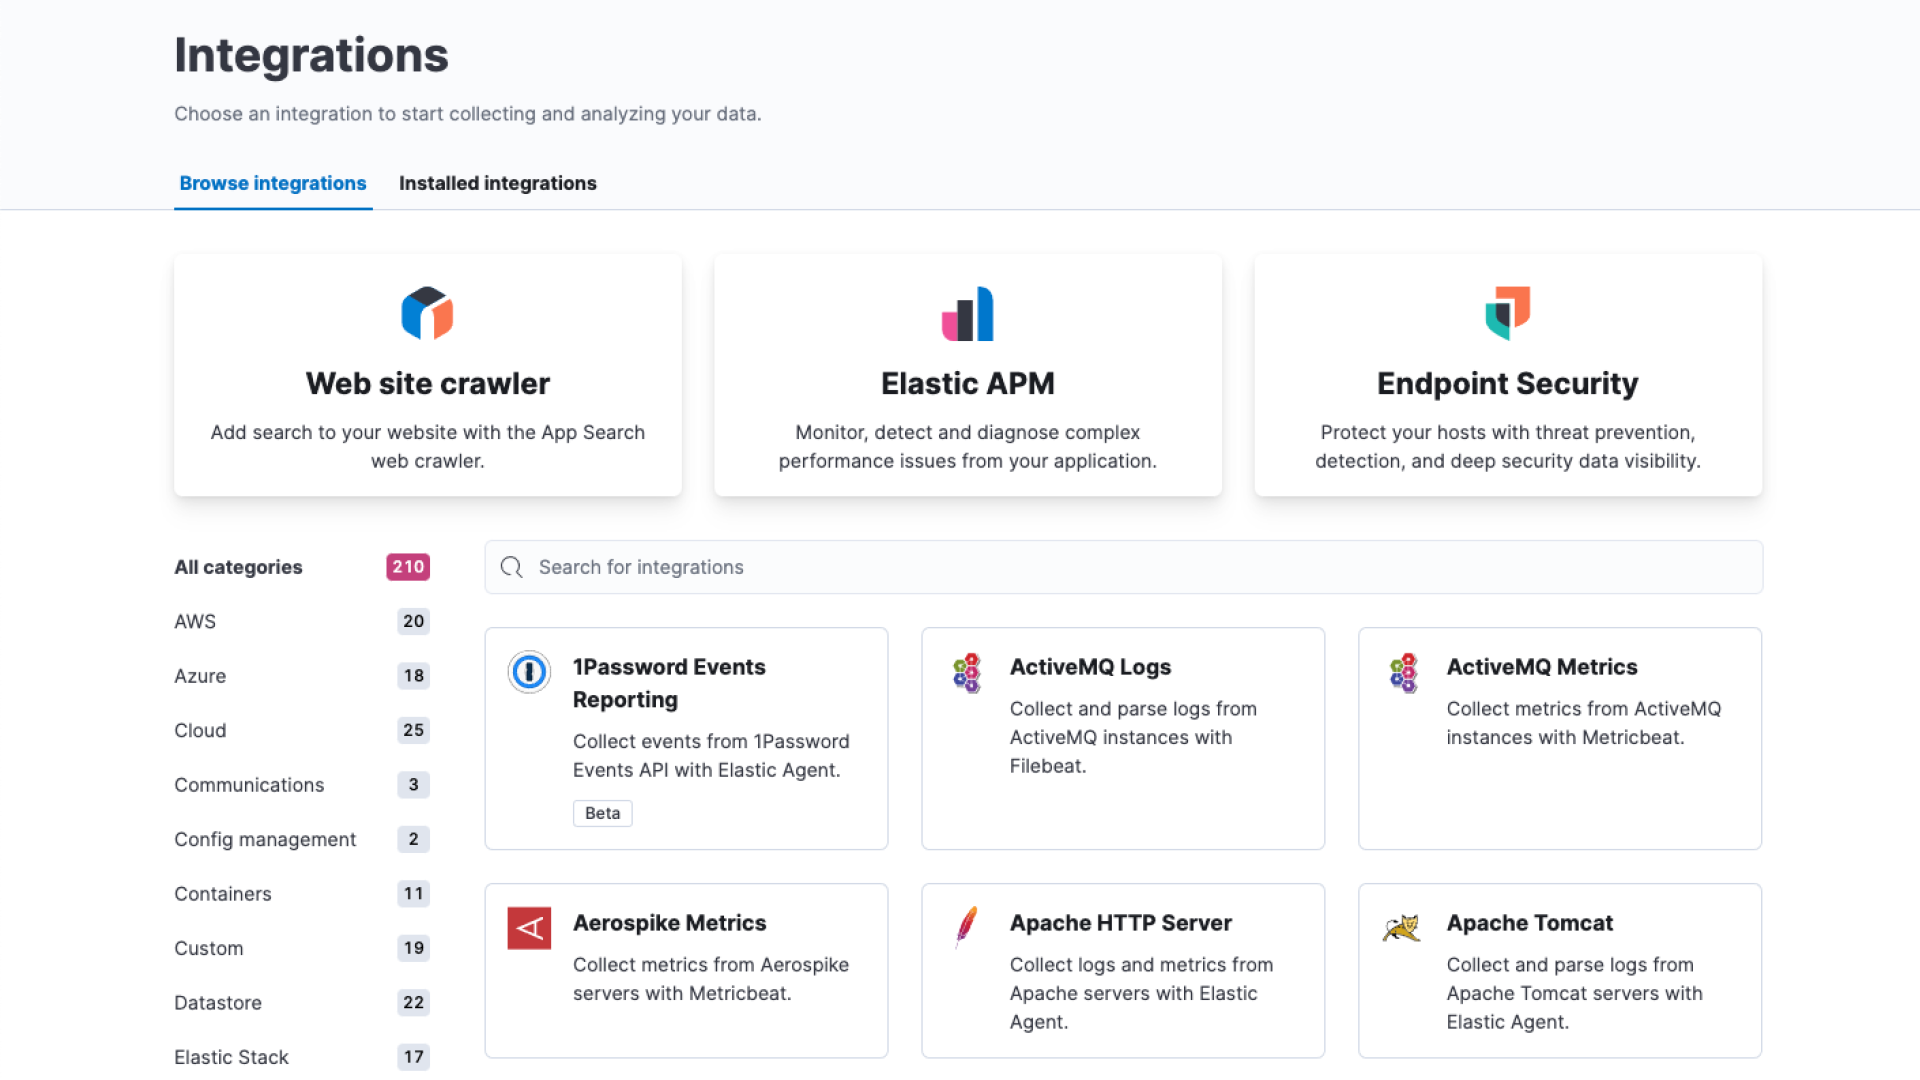This screenshot has width=1920, height=1080.
Task: Click the Integrations page heading
Action: pos(311,55)
